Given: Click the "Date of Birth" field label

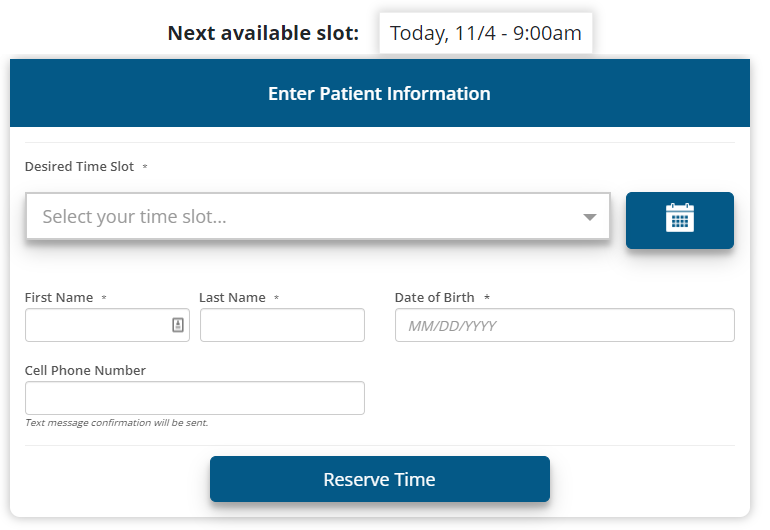Looking at the screenshot, I should click(434, 297).
